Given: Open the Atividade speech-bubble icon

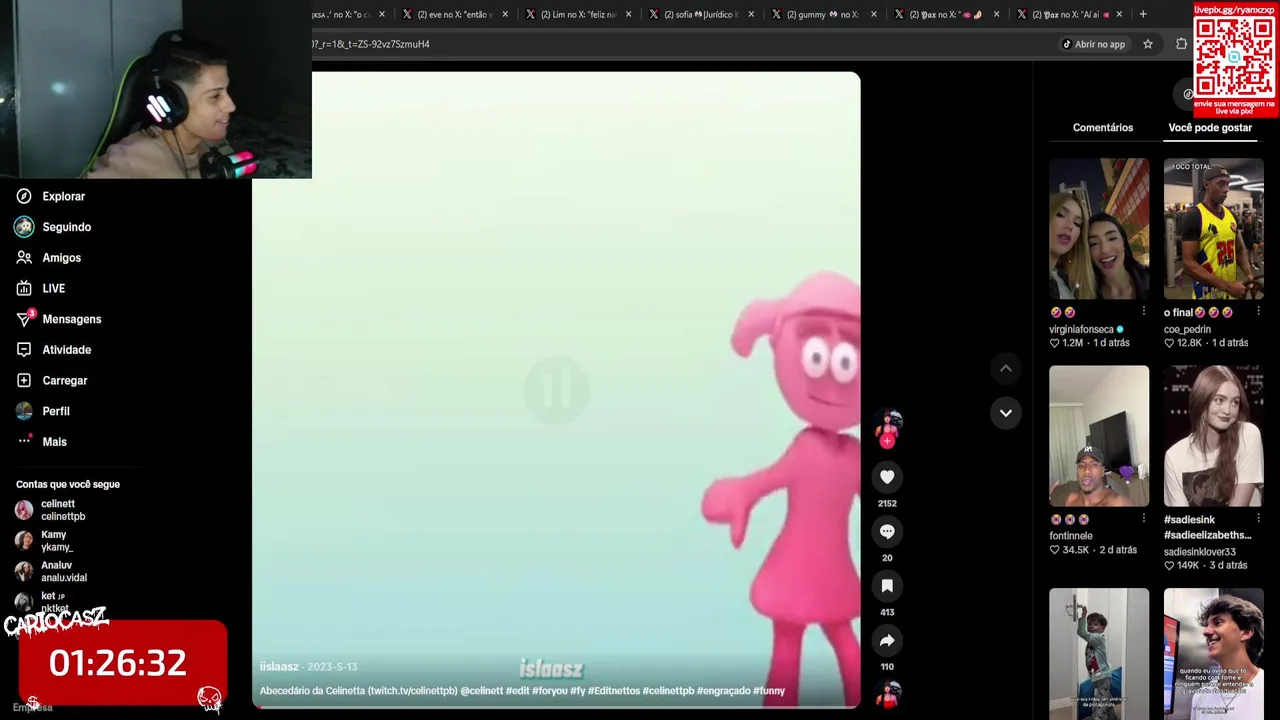Looking at the screenshot, I should [x=24, y=350].
